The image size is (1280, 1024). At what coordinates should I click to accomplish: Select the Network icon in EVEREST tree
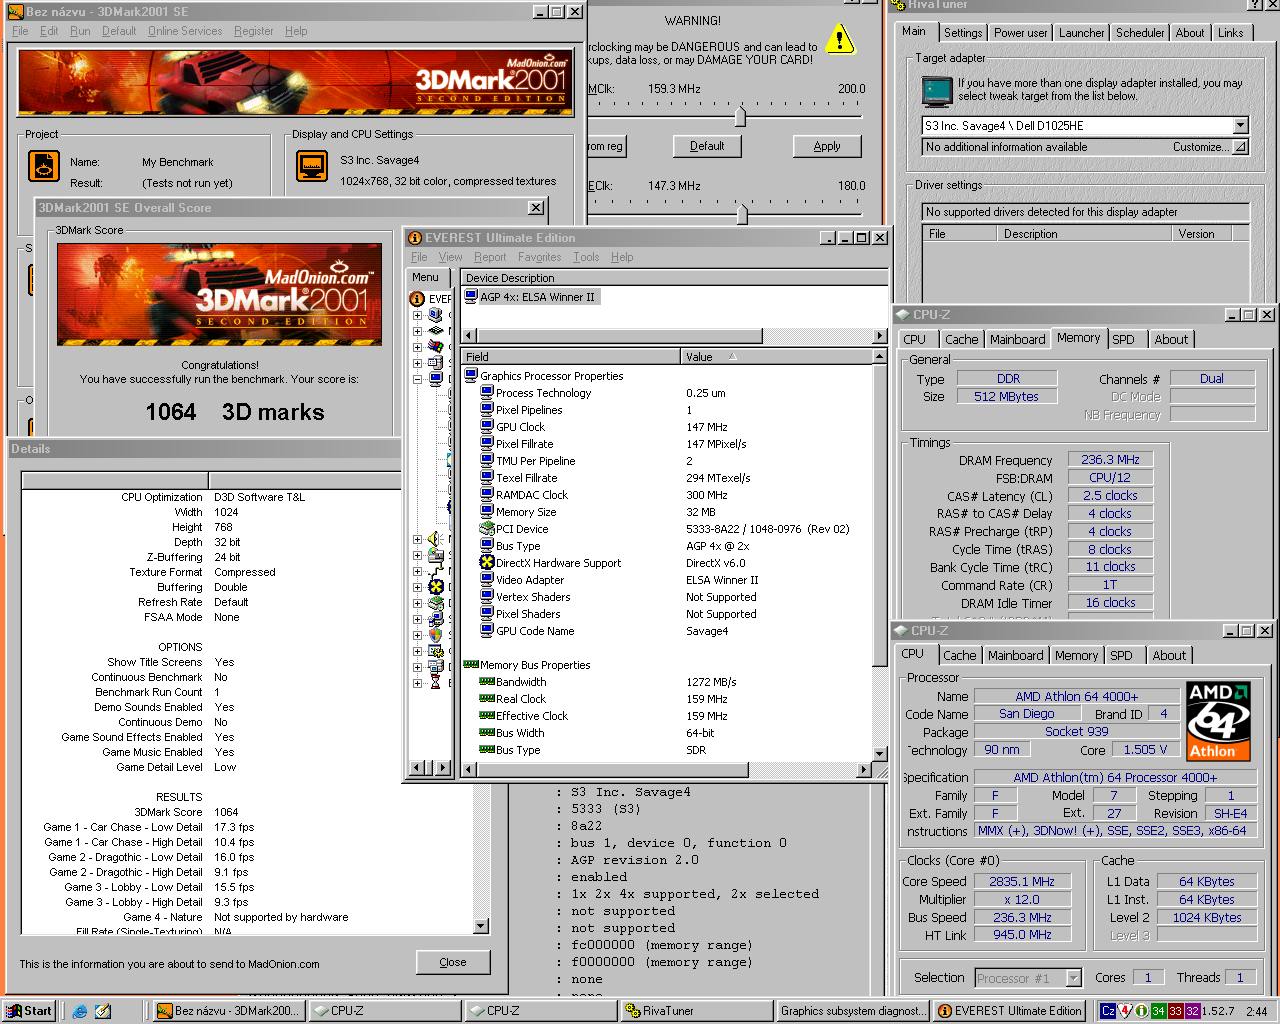point(436,571)
